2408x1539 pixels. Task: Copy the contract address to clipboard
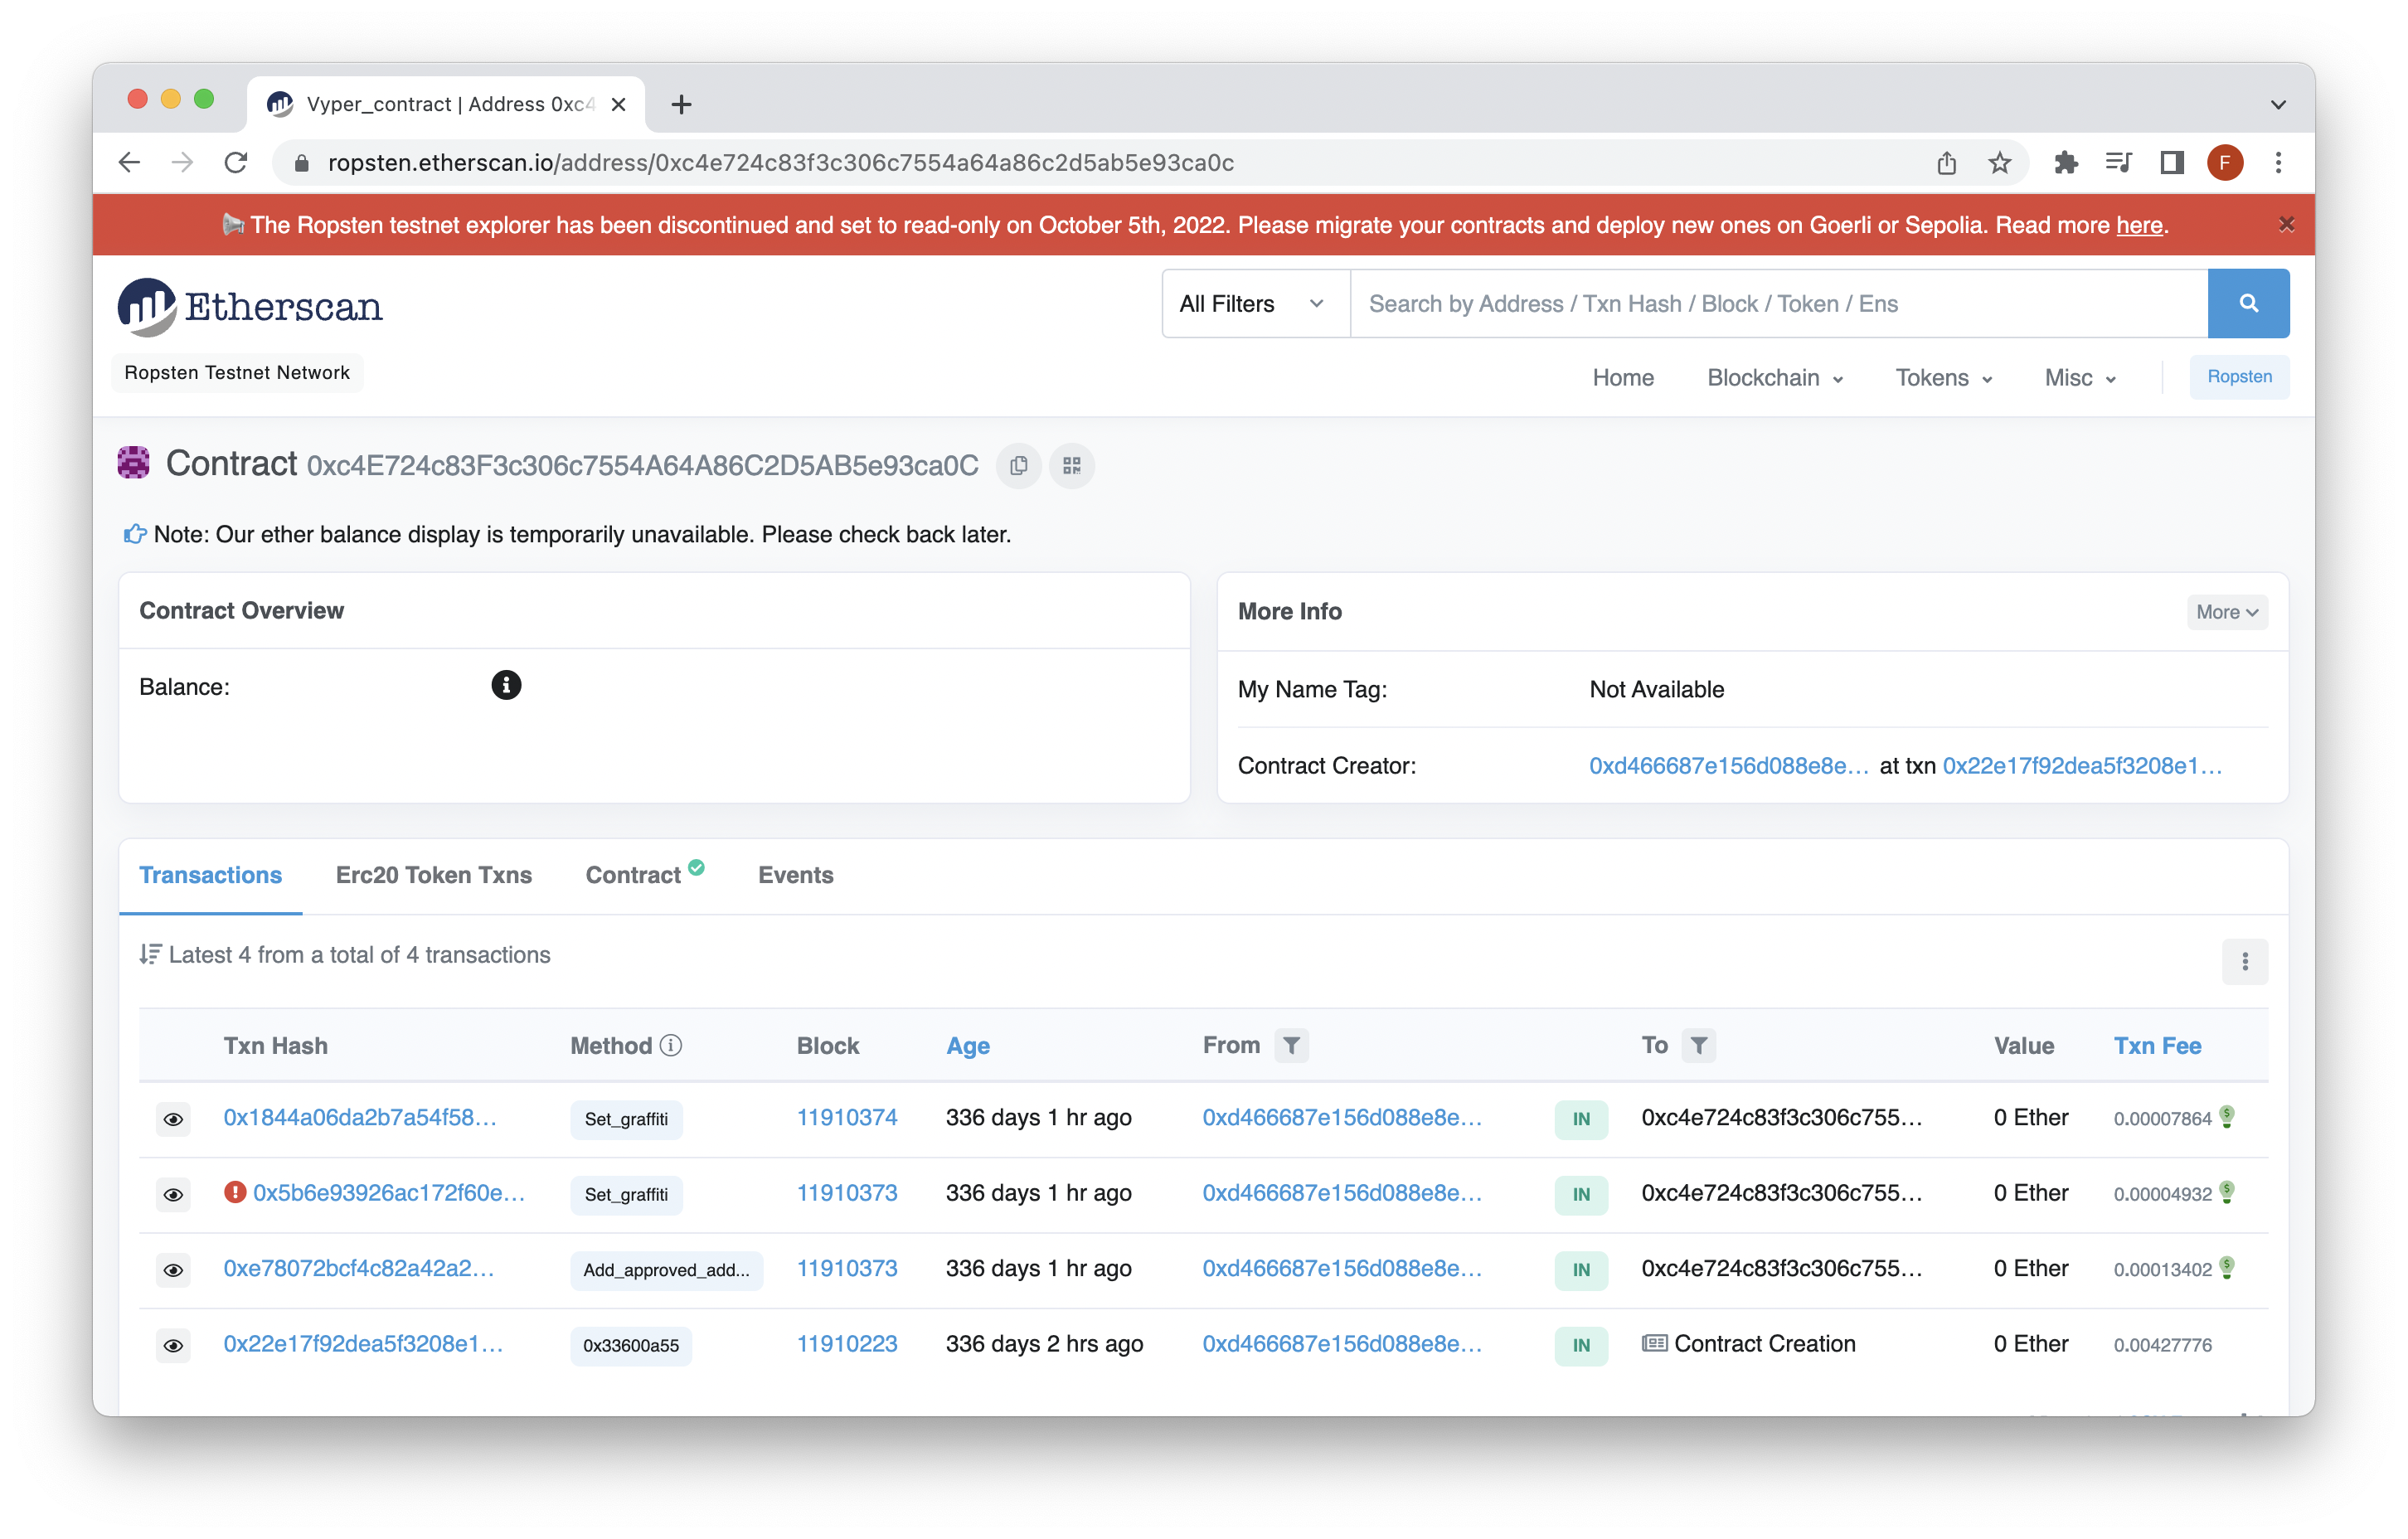1018,466
